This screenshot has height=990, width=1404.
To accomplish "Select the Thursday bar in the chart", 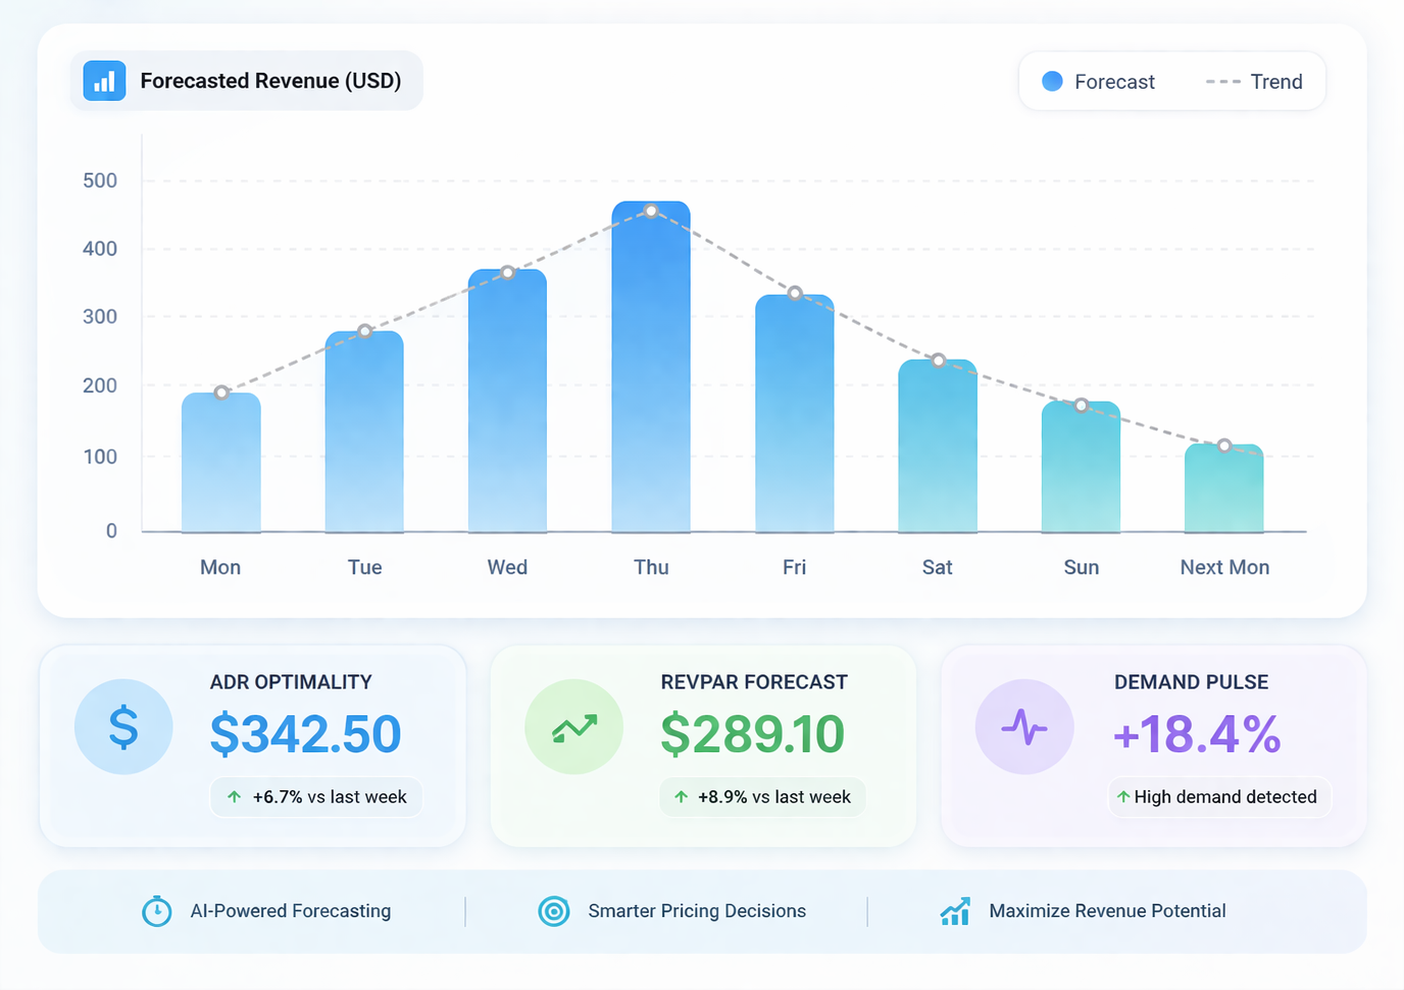I will [x=651, y=370].
